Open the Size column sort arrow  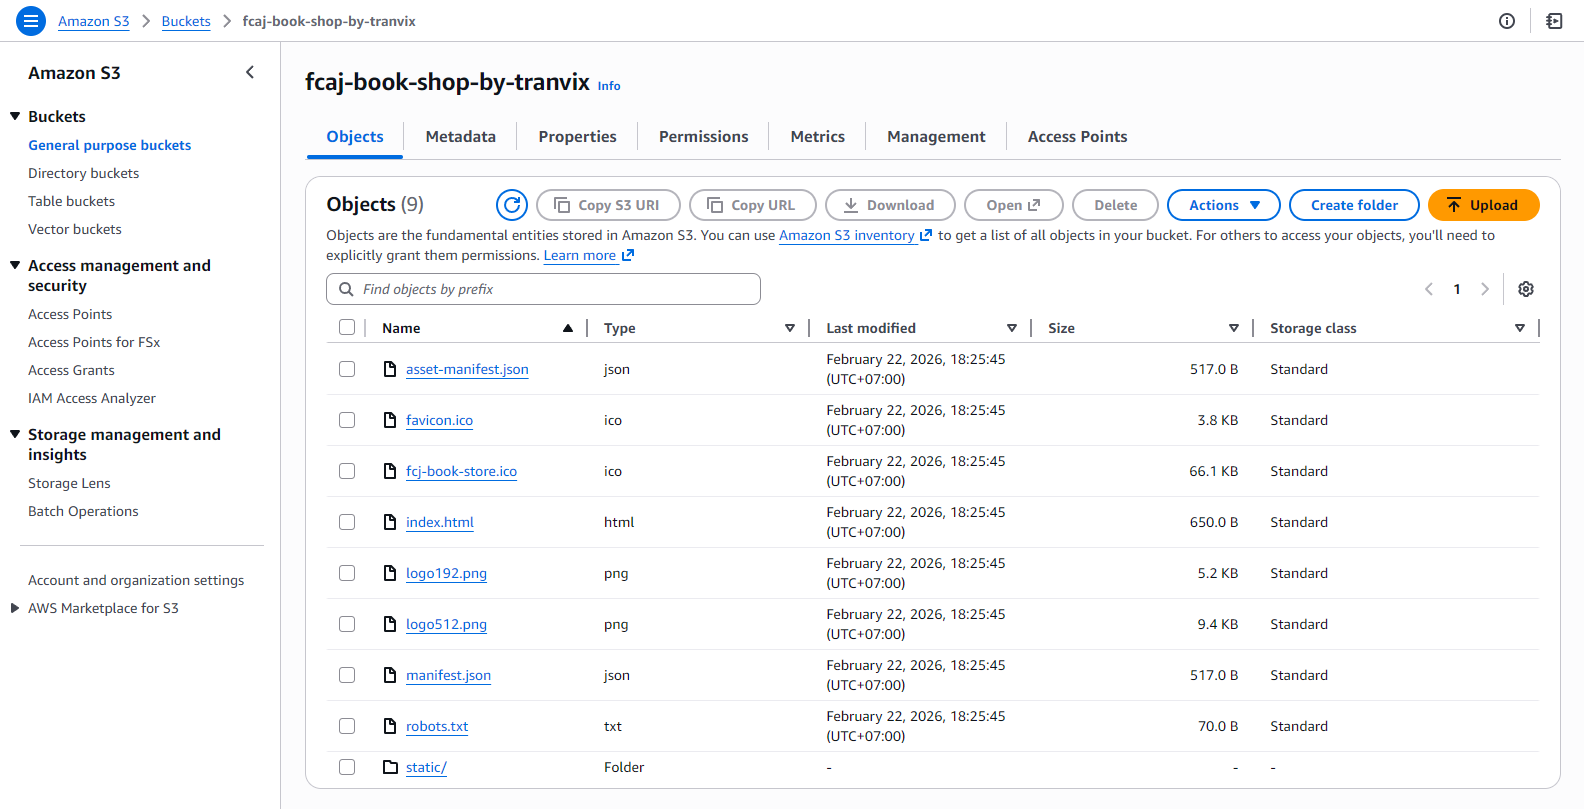1234,328
